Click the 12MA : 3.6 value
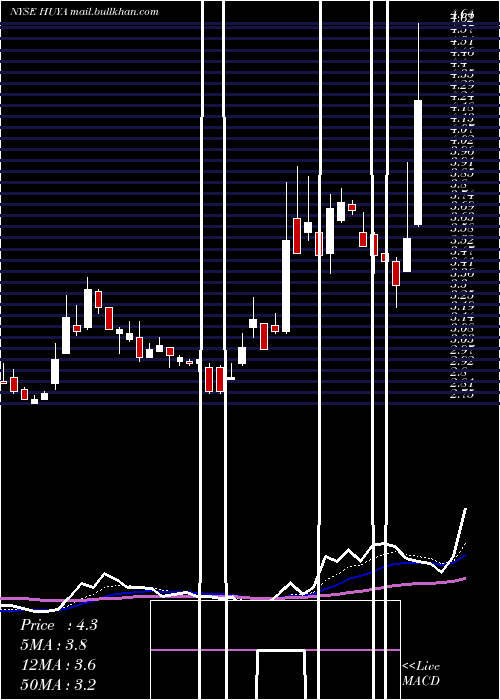Viewport: 500px width, 700px height. [58, 664]
